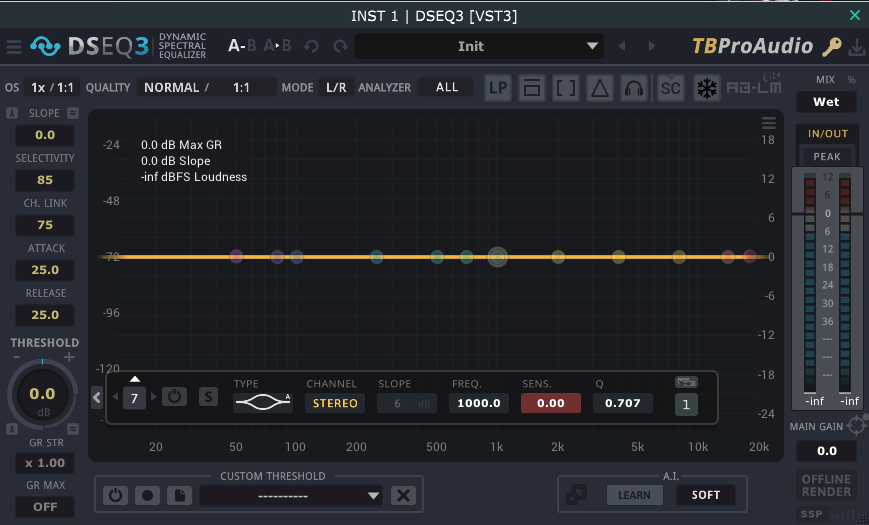869x525 pixels.
Task: Open the hamburger main menu
Action: (x=14, y=47)
